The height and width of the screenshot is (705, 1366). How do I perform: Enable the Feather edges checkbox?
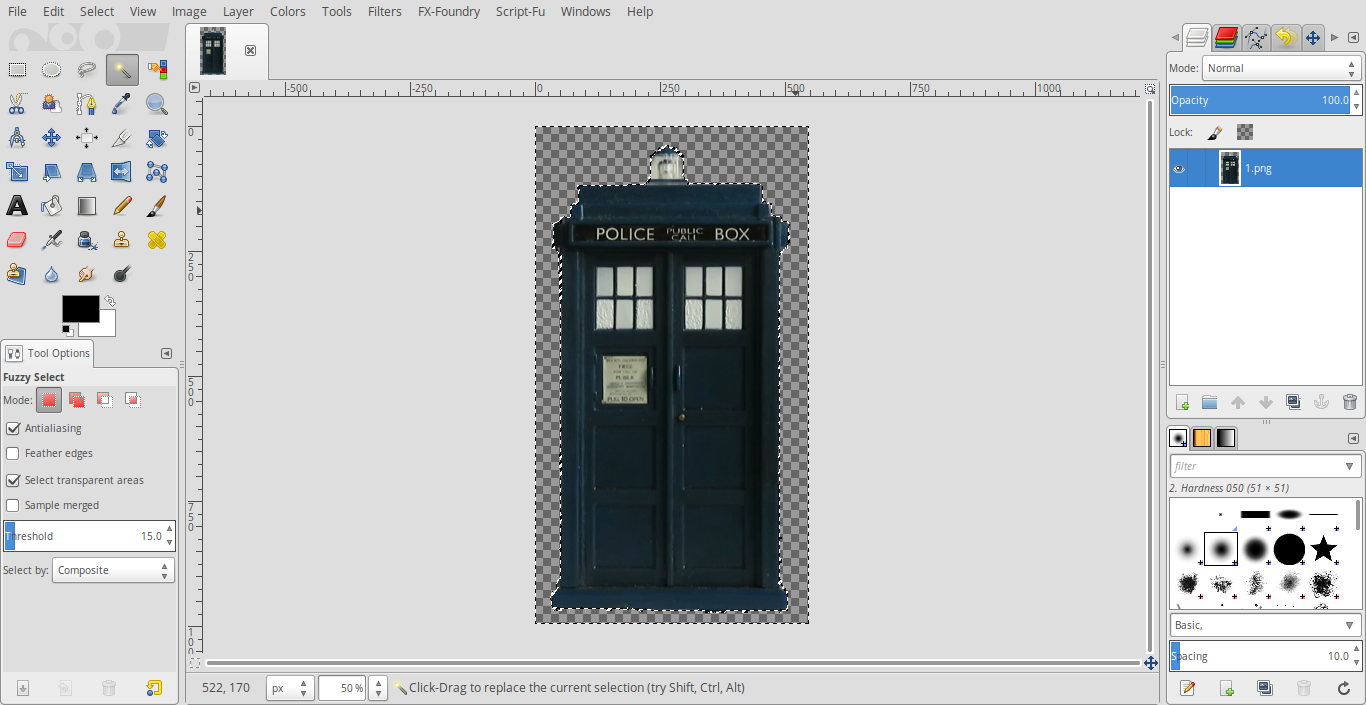pos(13,453)
